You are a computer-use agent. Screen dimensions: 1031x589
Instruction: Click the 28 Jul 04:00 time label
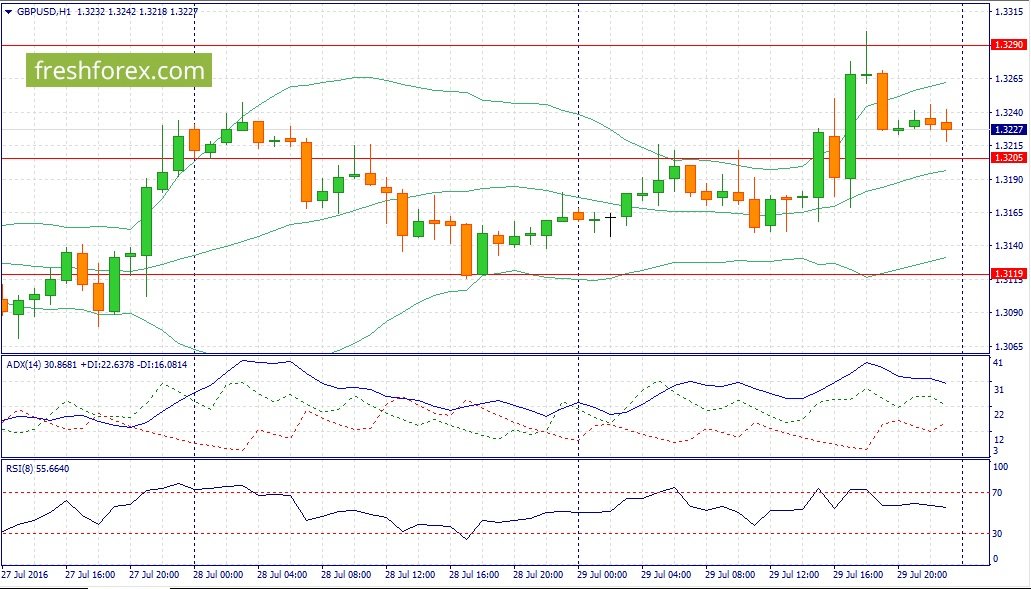click(x=283, y=574)
